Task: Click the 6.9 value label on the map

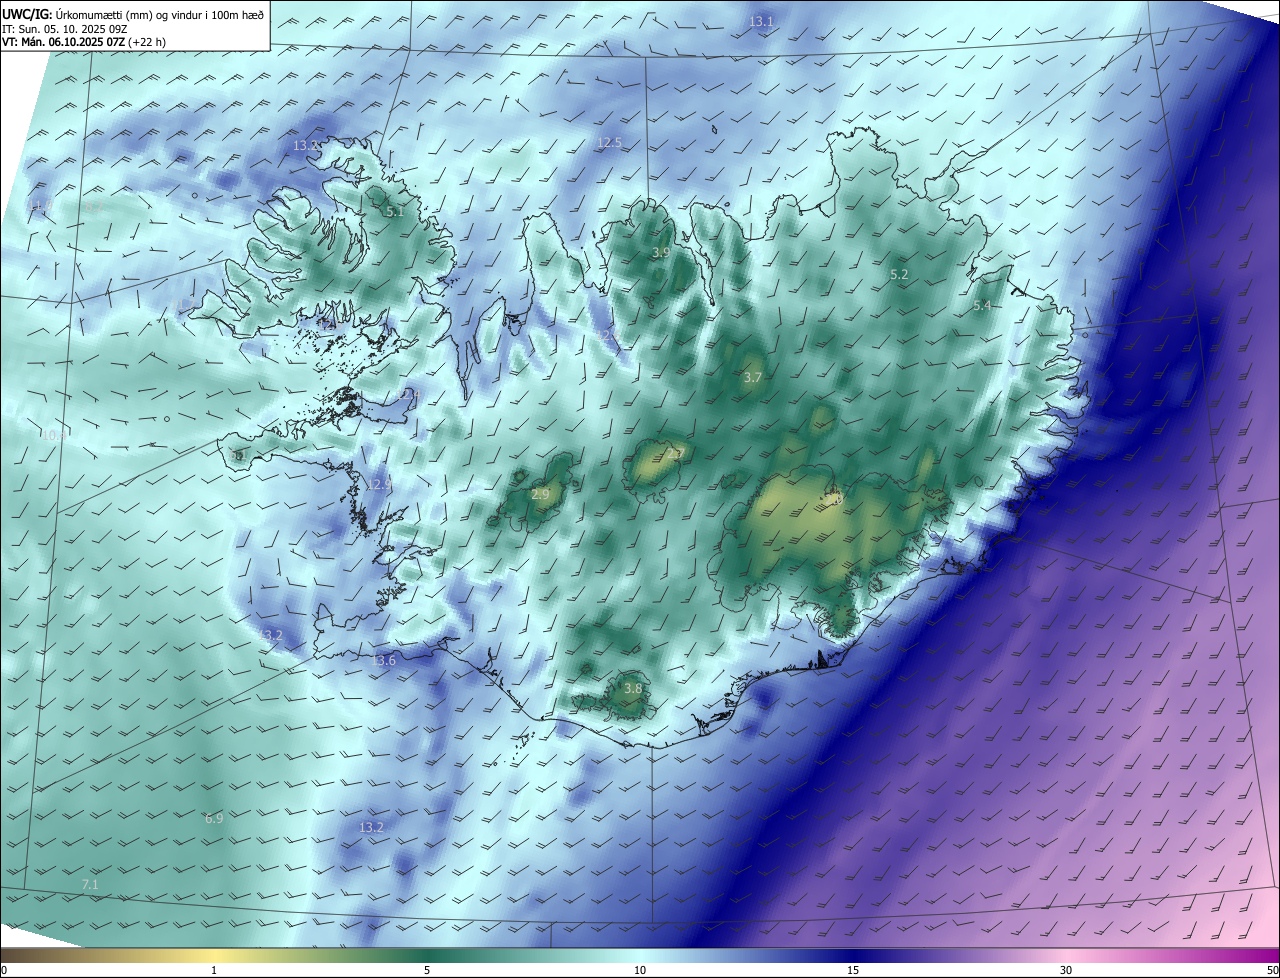Action: pyautogui.click(x=214, y=818)
